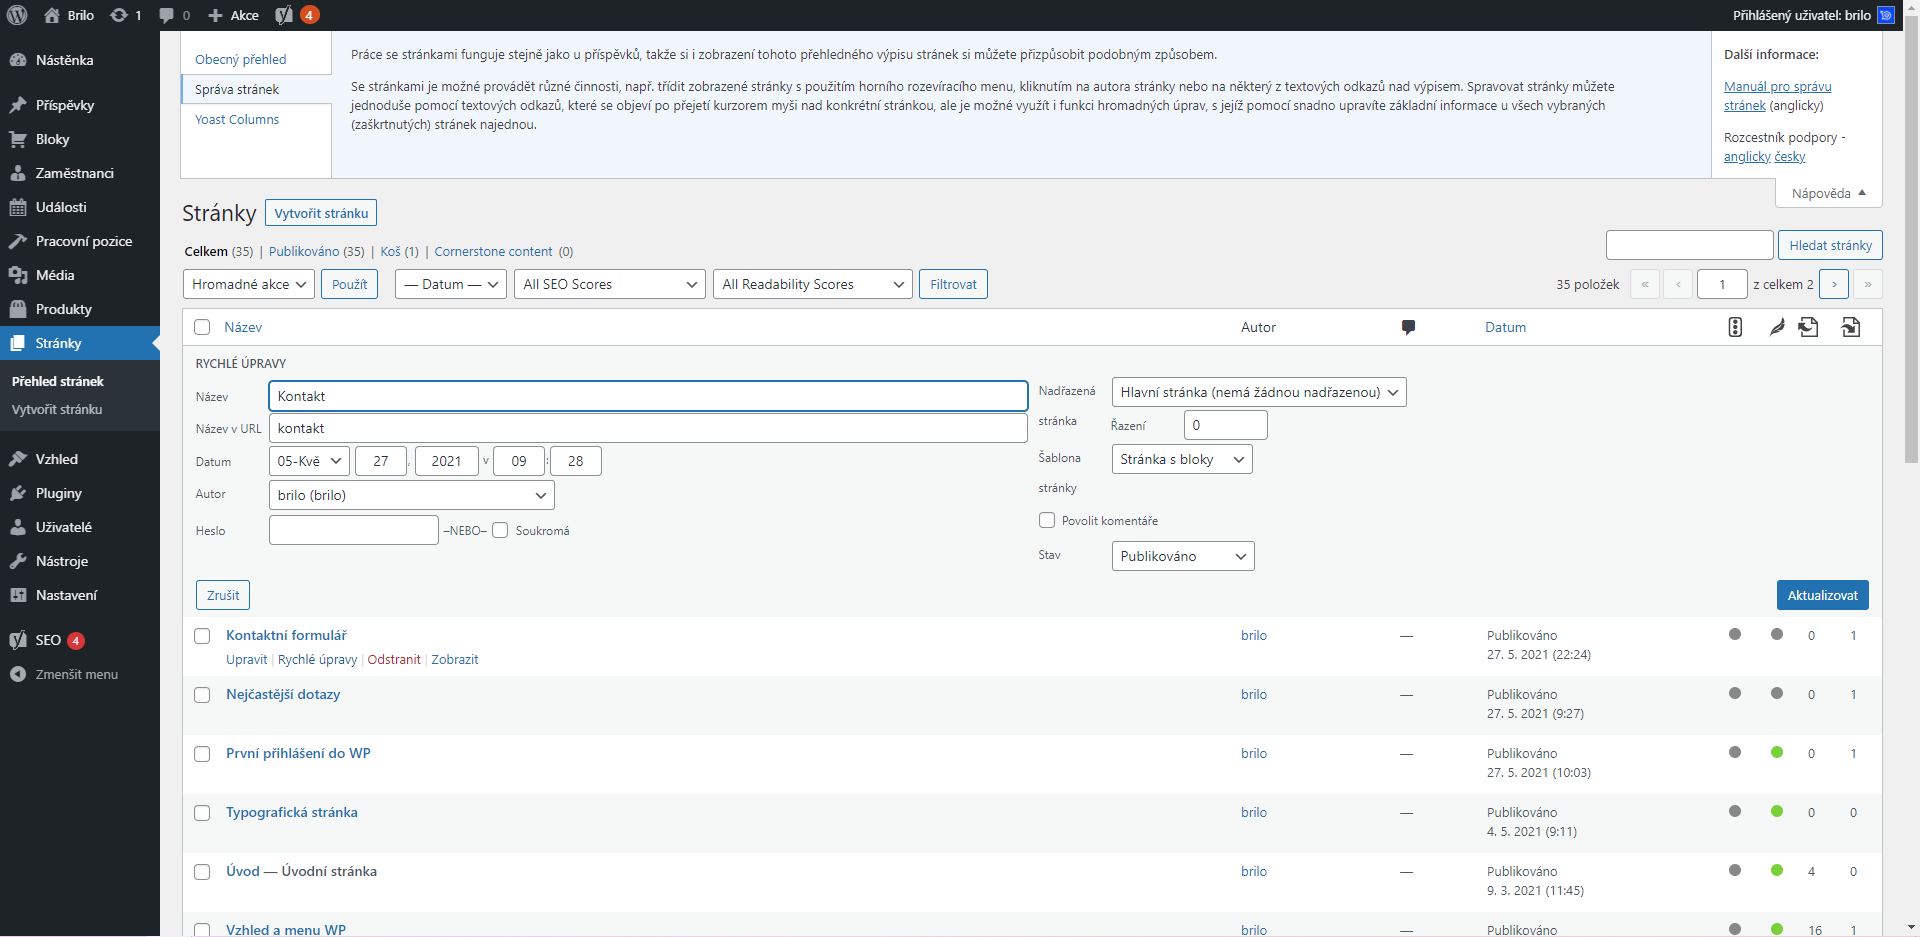The height and width of the screenshot is (937, 1920).
Task: Open the Yoast SEO admin bar icon
Action: pos(285,15)
